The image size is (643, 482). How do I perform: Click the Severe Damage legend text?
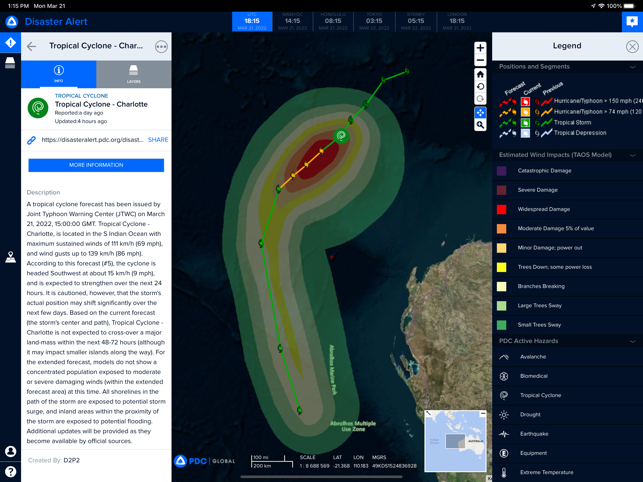537,190
